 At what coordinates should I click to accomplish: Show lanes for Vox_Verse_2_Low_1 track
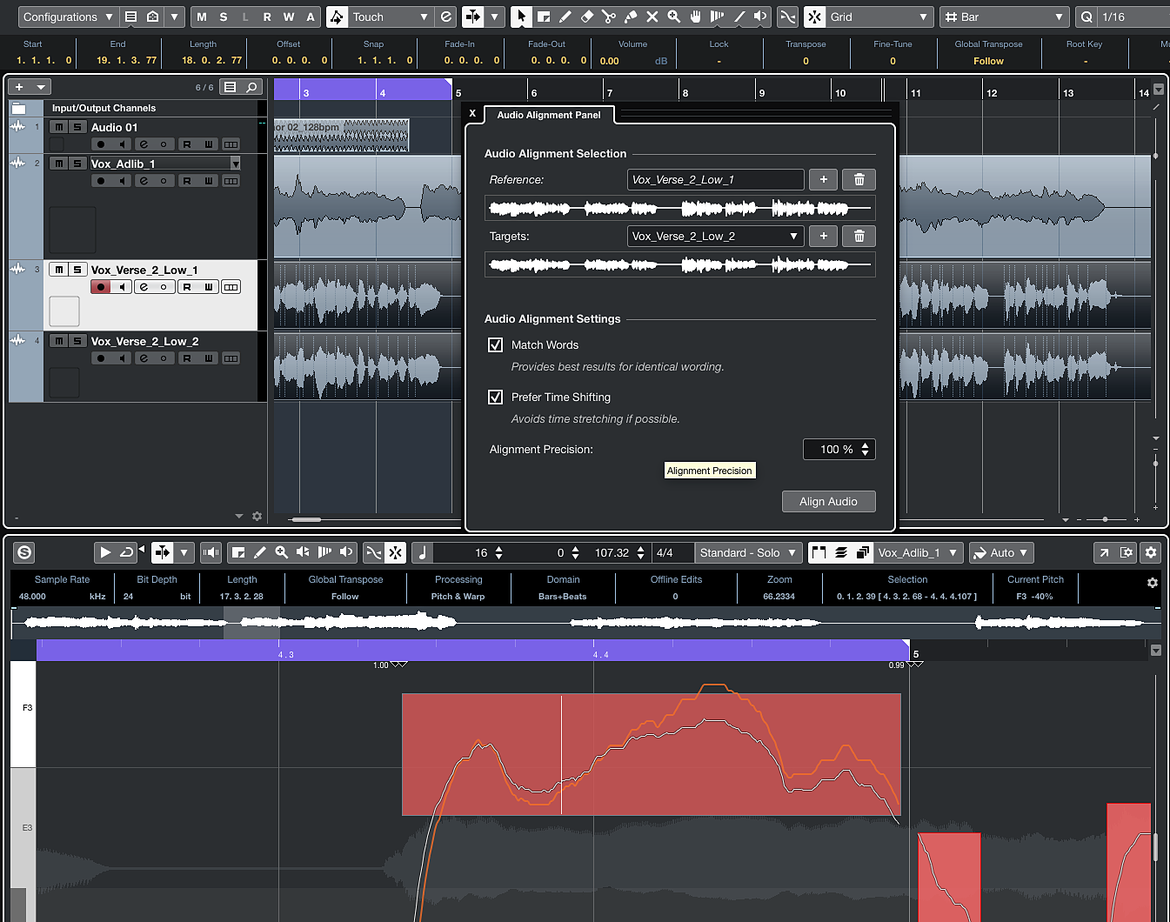coord(231,287)
